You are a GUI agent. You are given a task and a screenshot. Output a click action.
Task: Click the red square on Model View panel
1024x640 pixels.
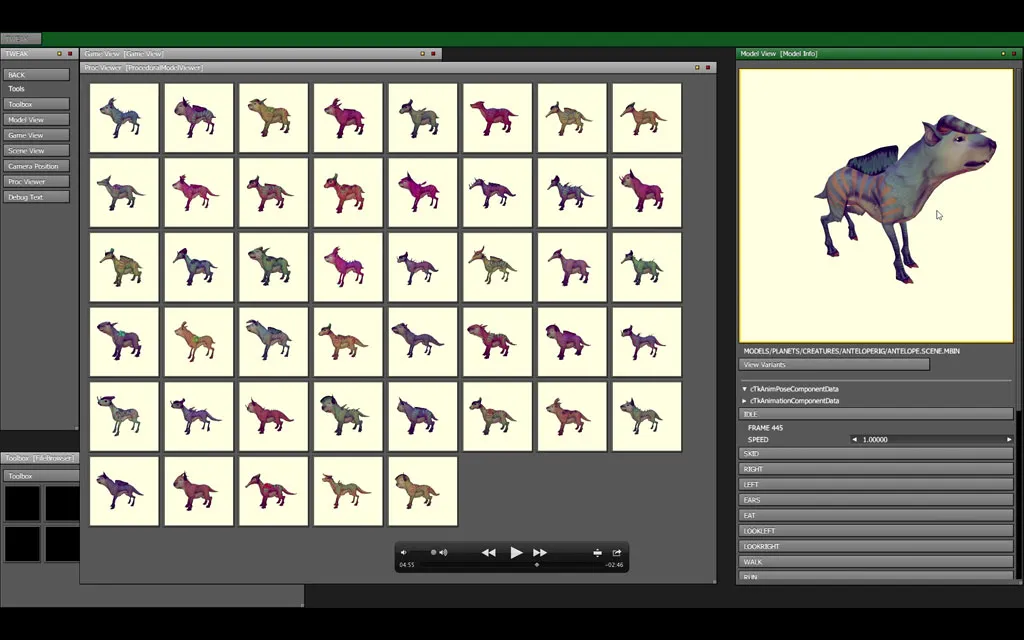click(x=1015, y=53)
